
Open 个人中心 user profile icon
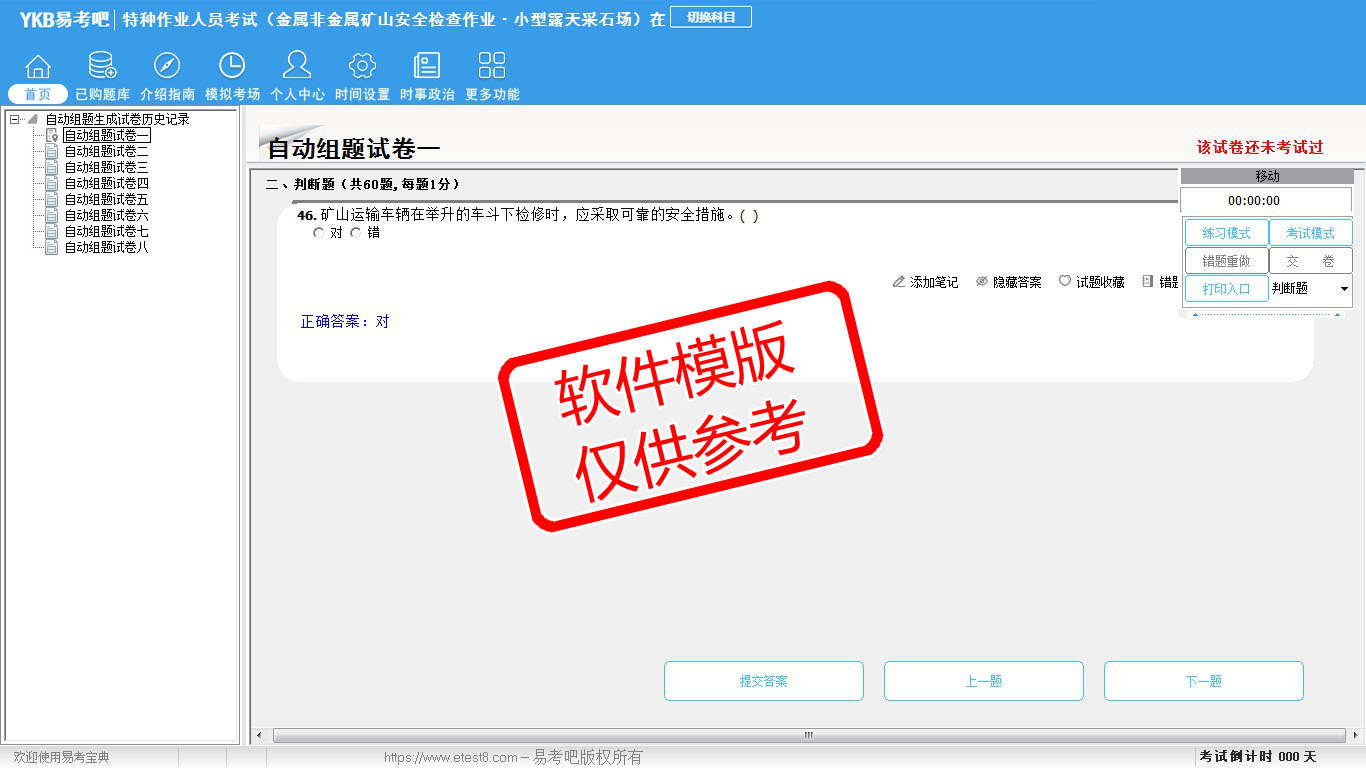(x=297, y=67)
